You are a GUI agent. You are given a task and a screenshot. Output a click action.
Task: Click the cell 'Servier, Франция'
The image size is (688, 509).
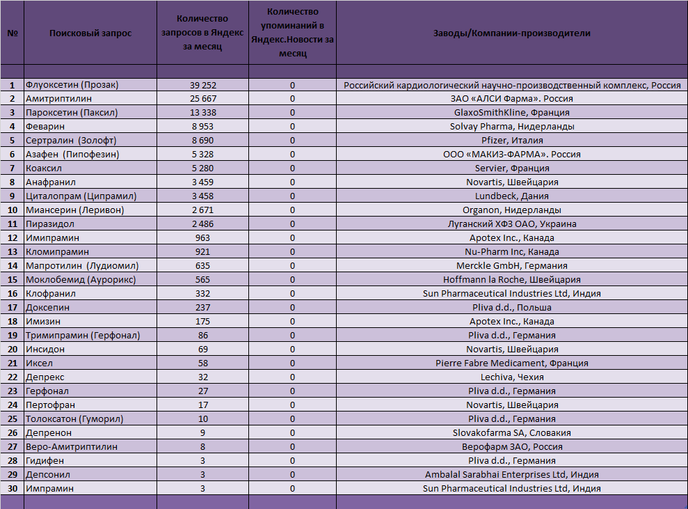[512, 168]
